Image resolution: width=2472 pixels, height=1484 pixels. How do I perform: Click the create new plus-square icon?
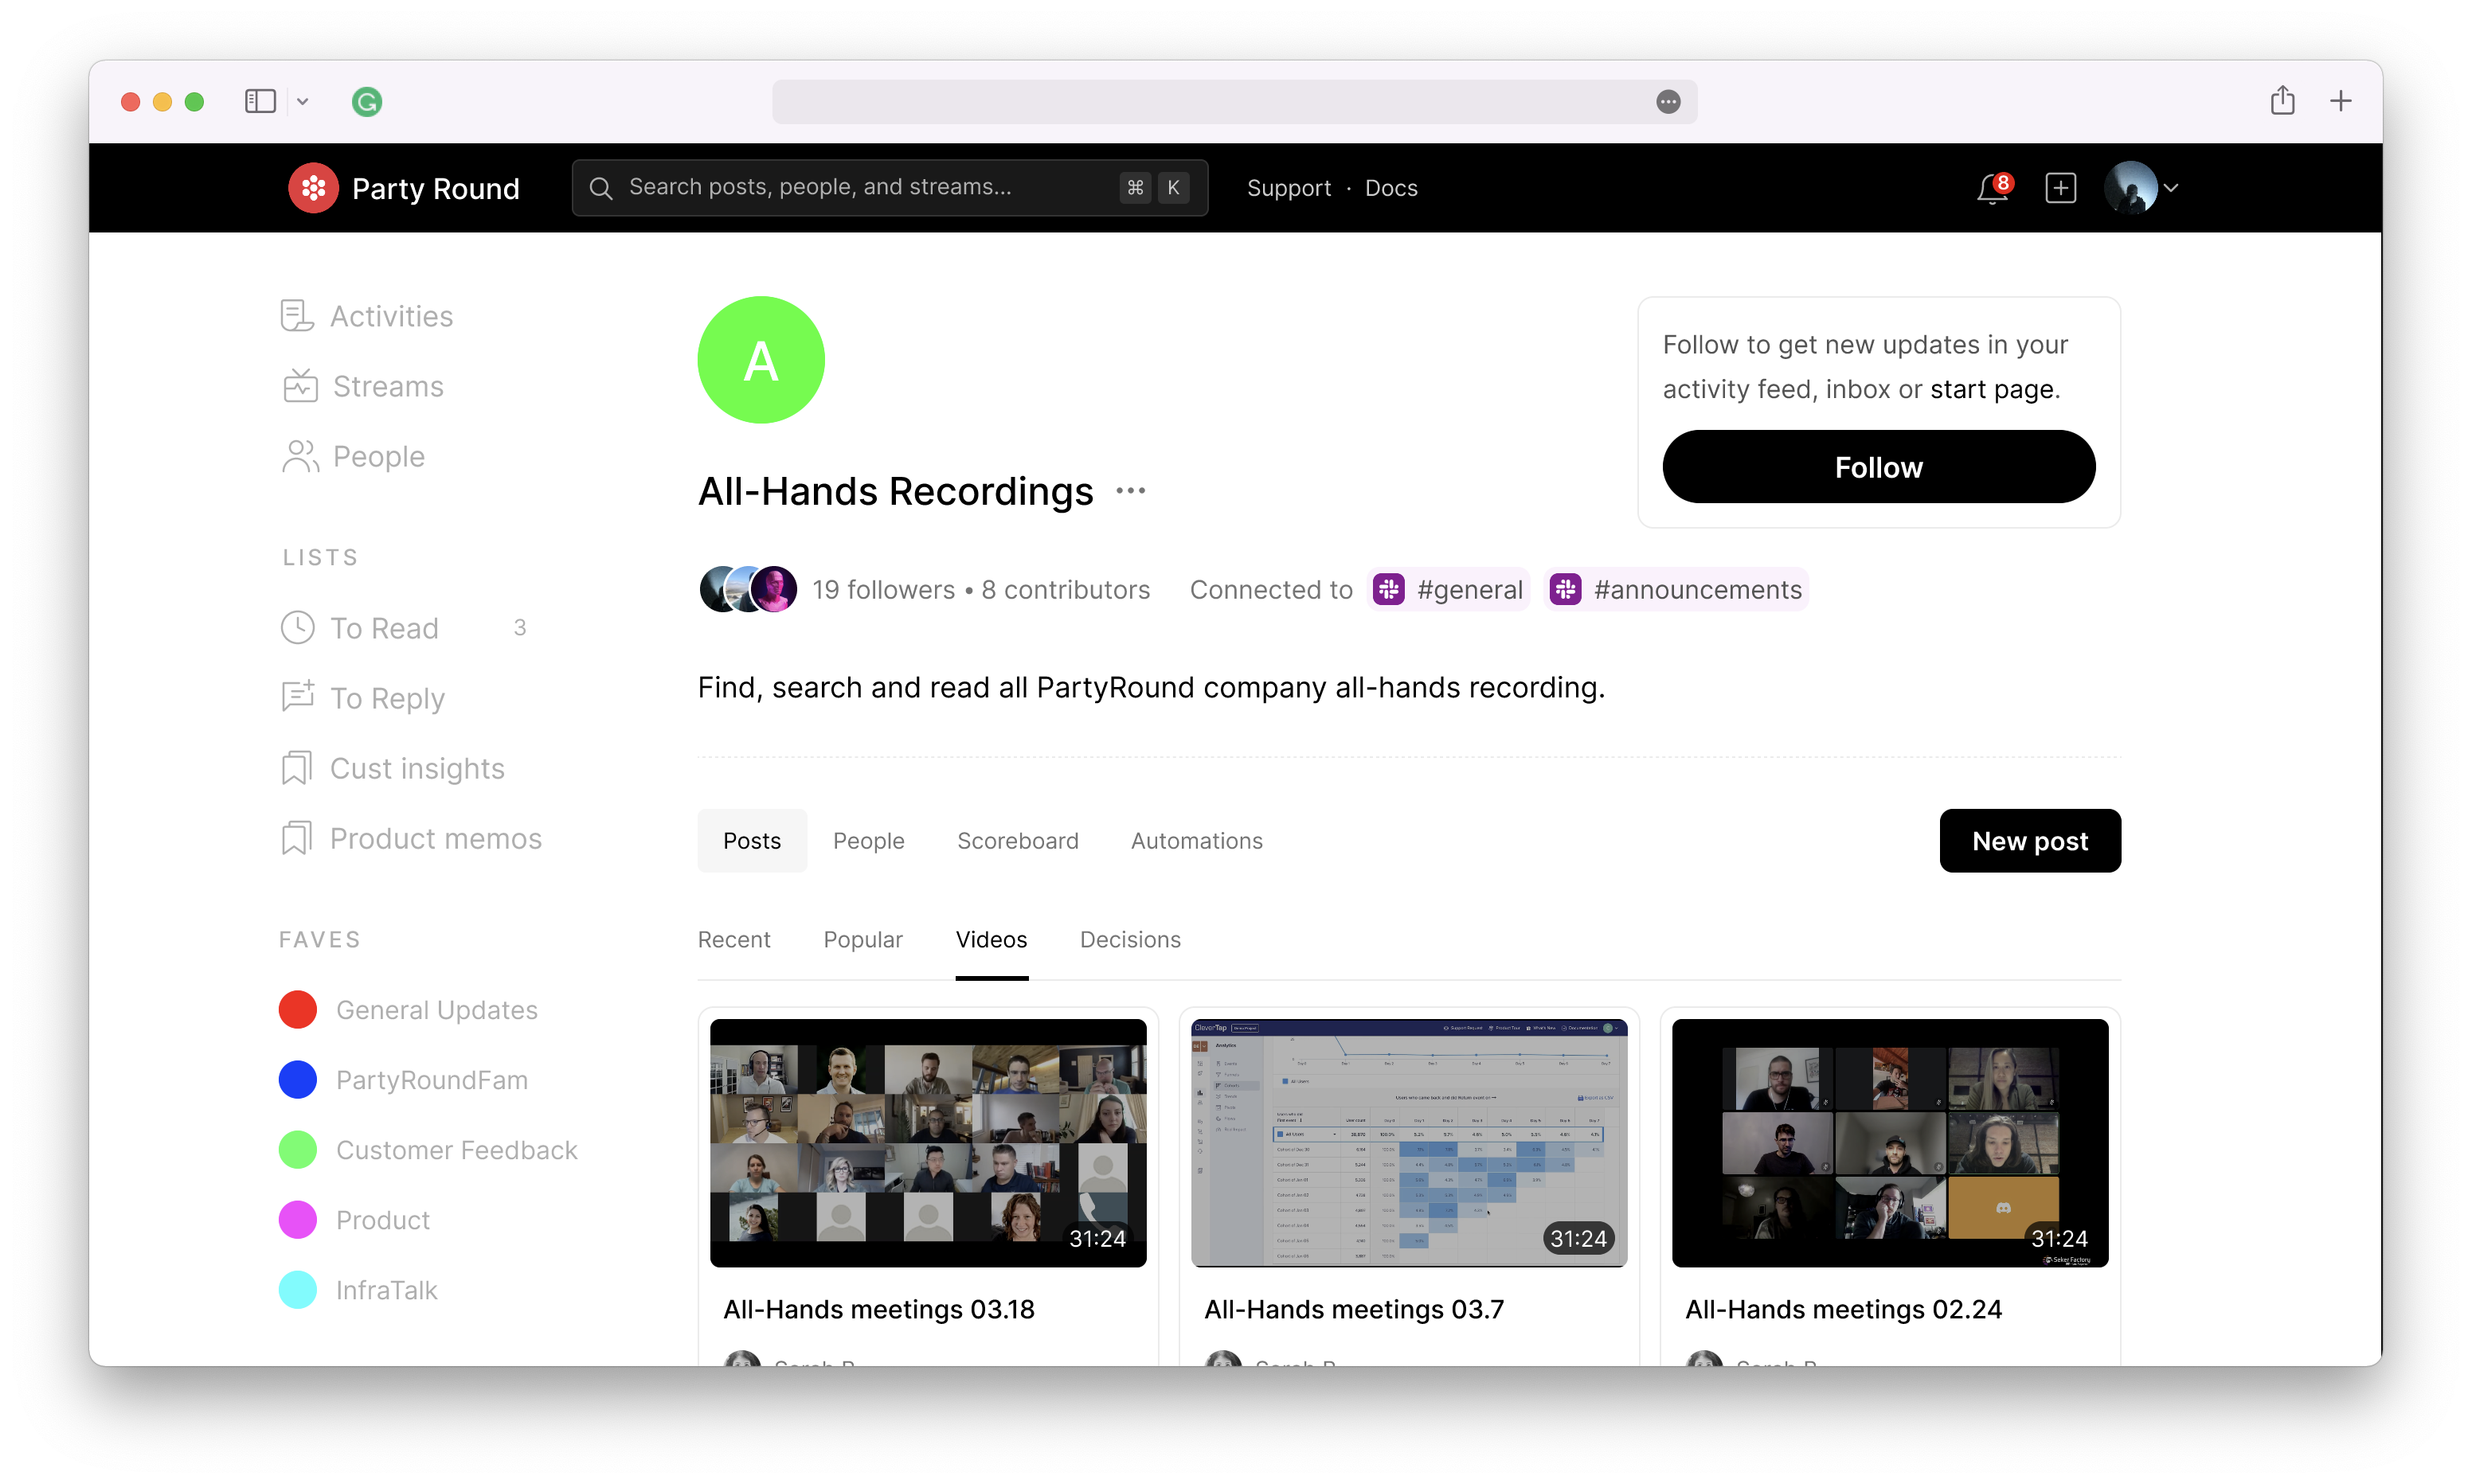coord(2061,188)
